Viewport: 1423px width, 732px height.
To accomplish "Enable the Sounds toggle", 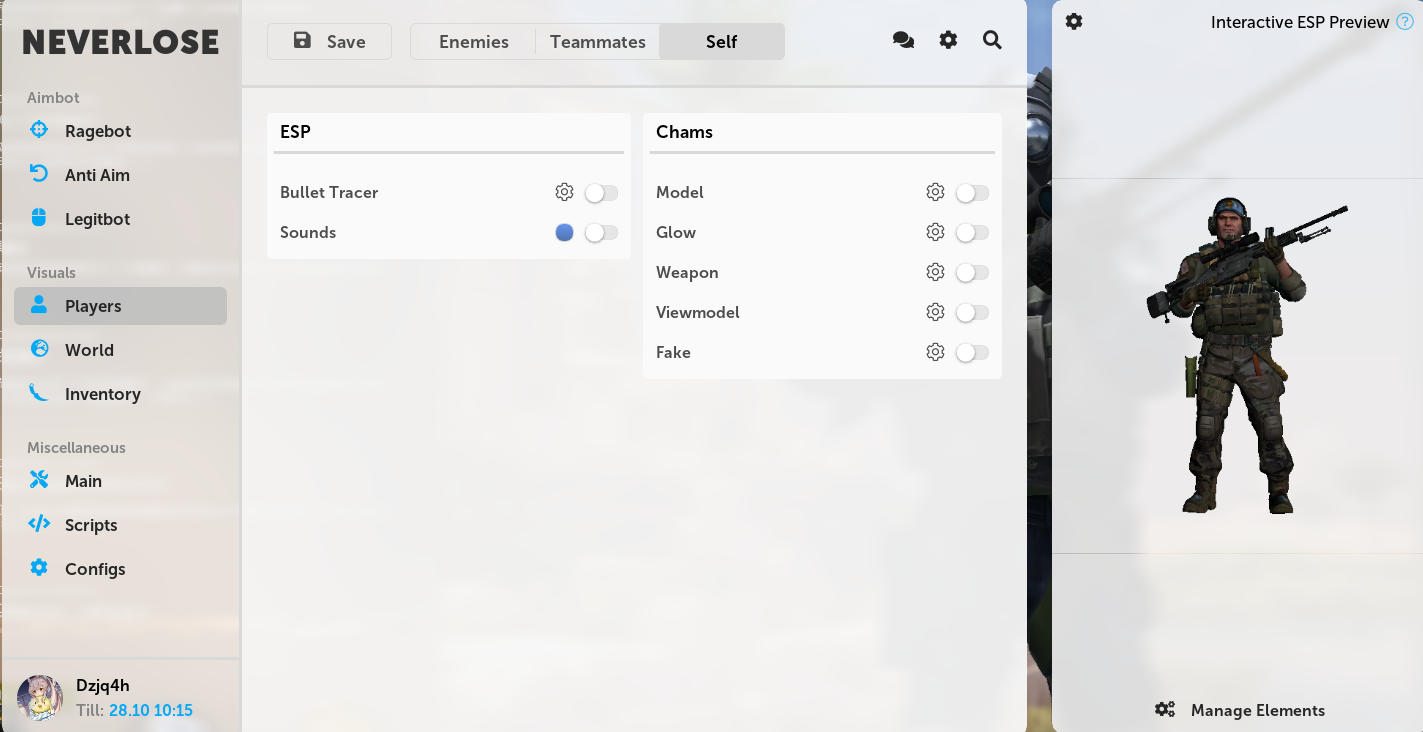I will [x=601, y=232].
